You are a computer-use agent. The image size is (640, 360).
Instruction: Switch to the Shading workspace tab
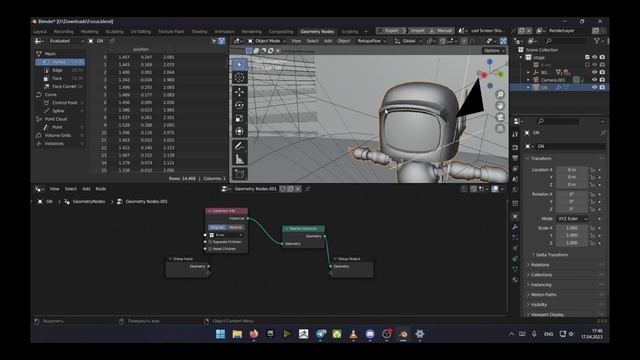[200, 31]
